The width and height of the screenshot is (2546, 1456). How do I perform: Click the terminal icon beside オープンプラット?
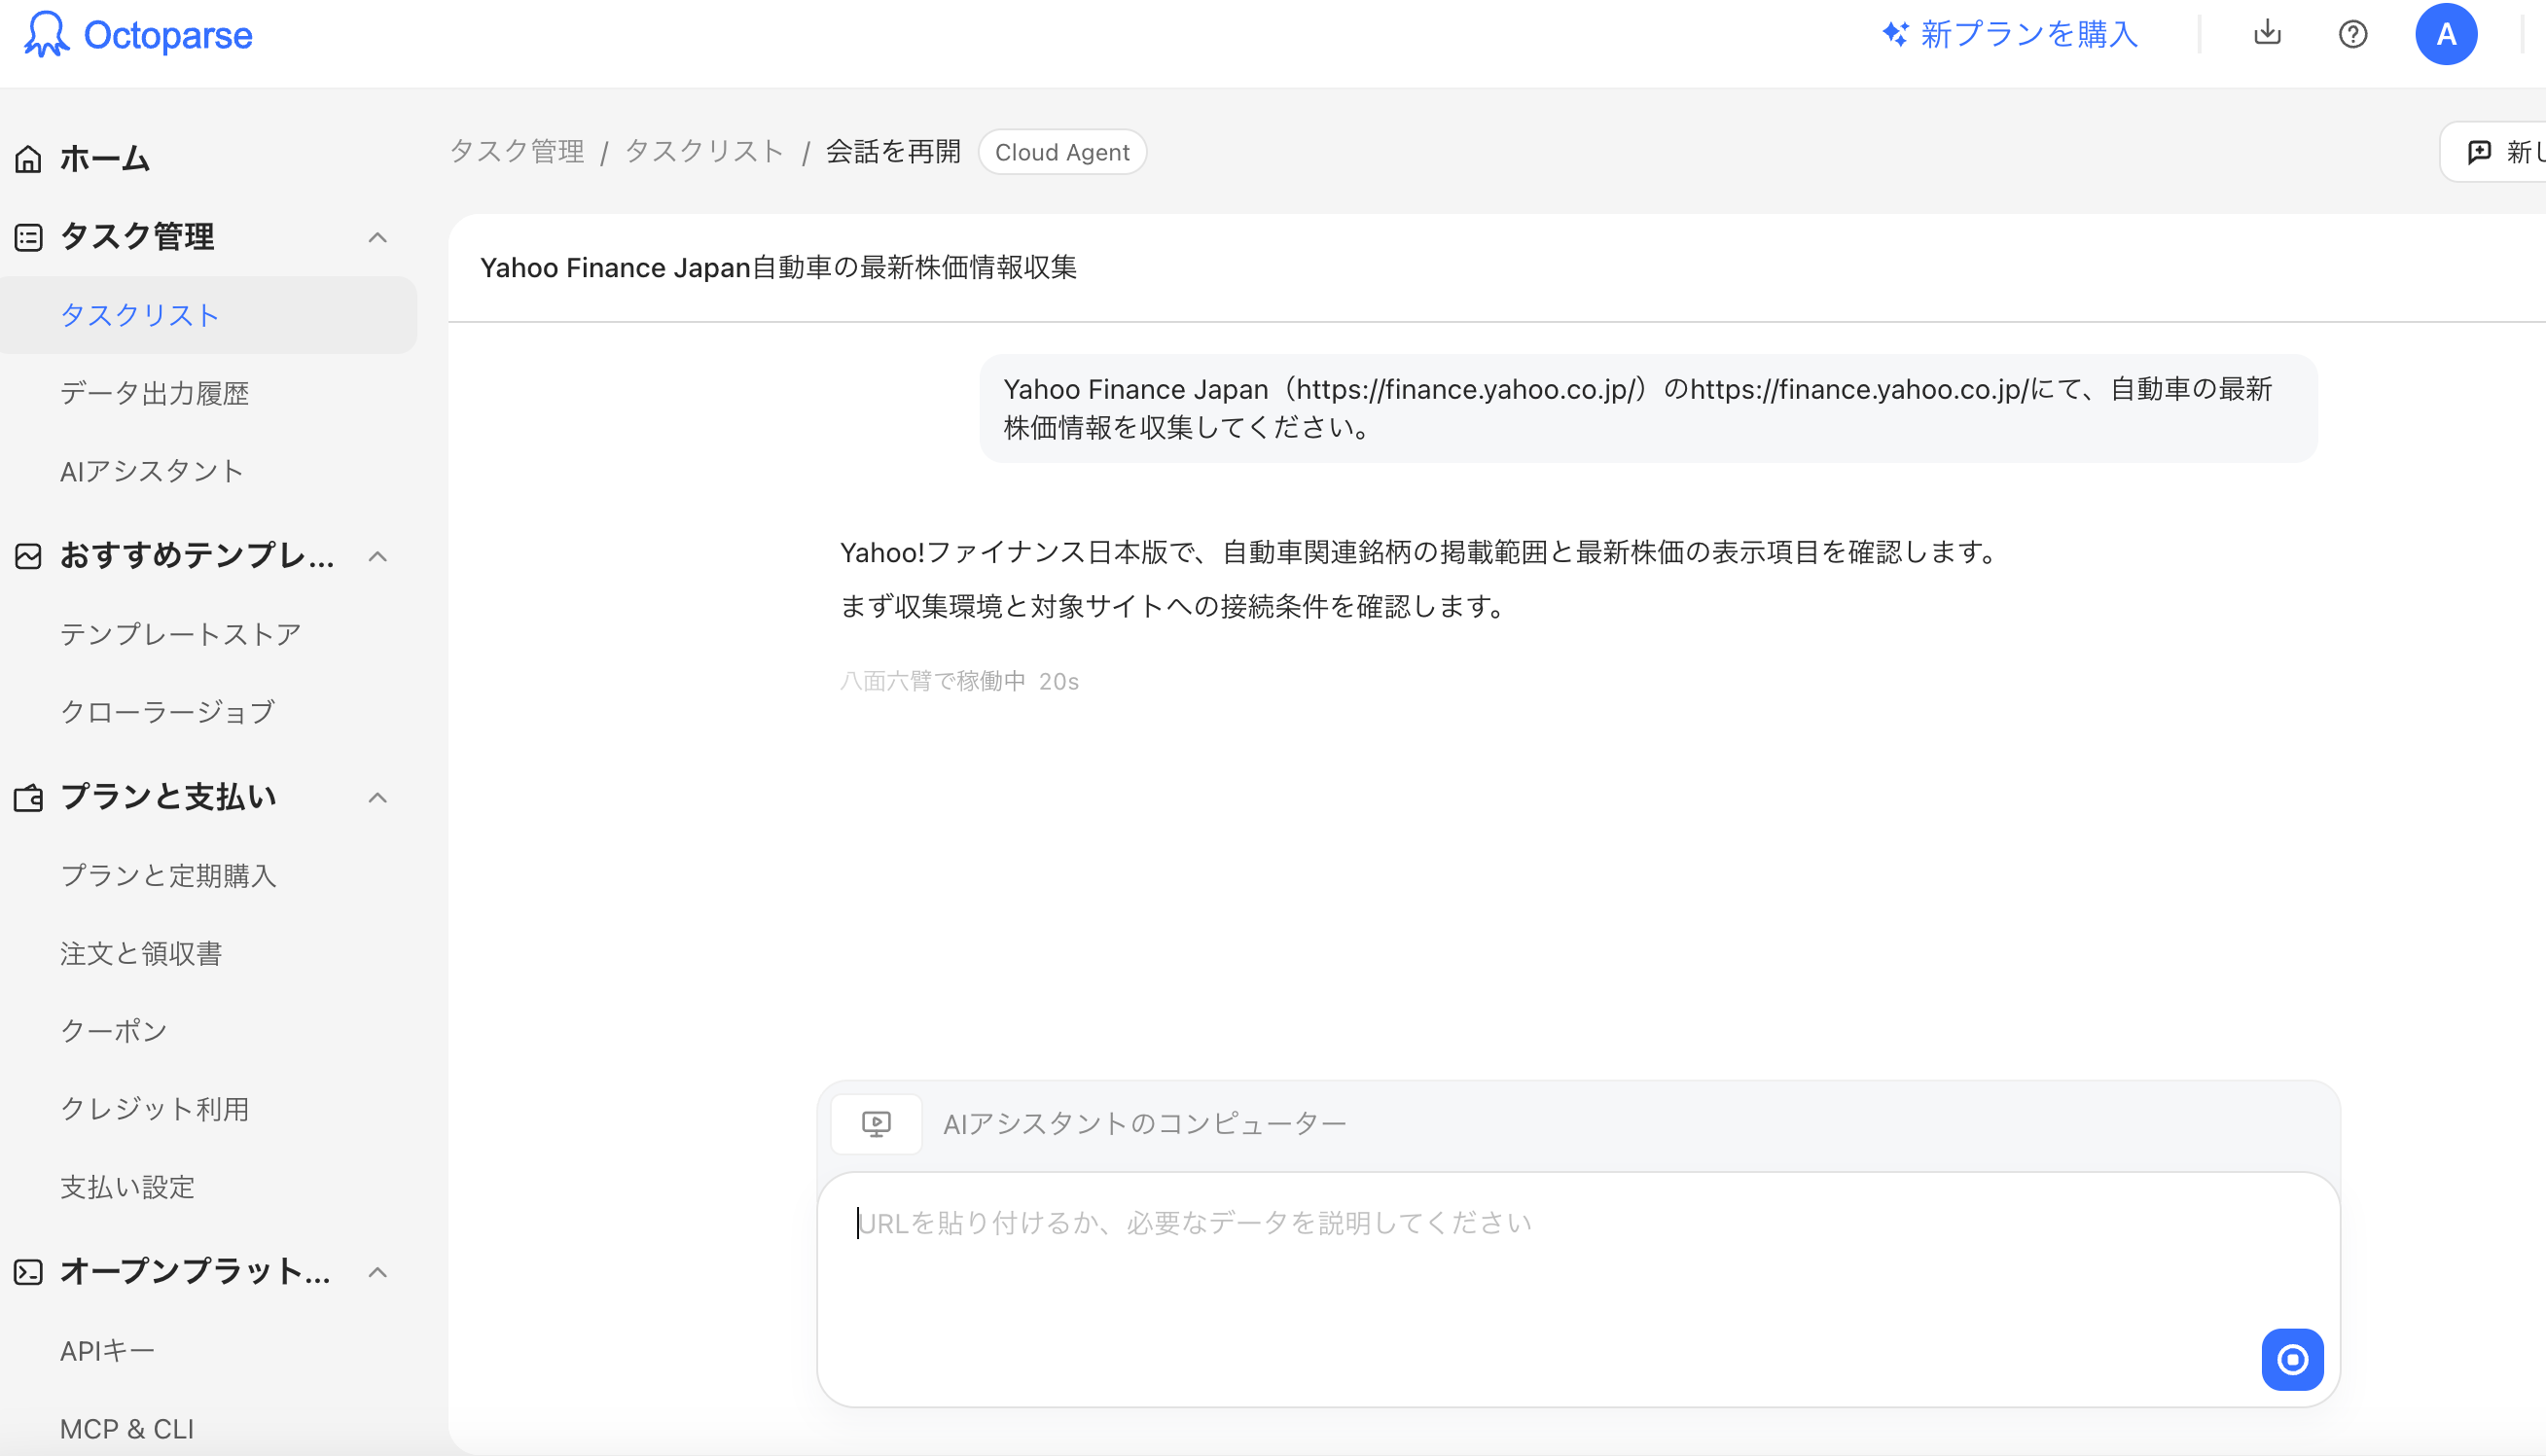point(28,1272)
